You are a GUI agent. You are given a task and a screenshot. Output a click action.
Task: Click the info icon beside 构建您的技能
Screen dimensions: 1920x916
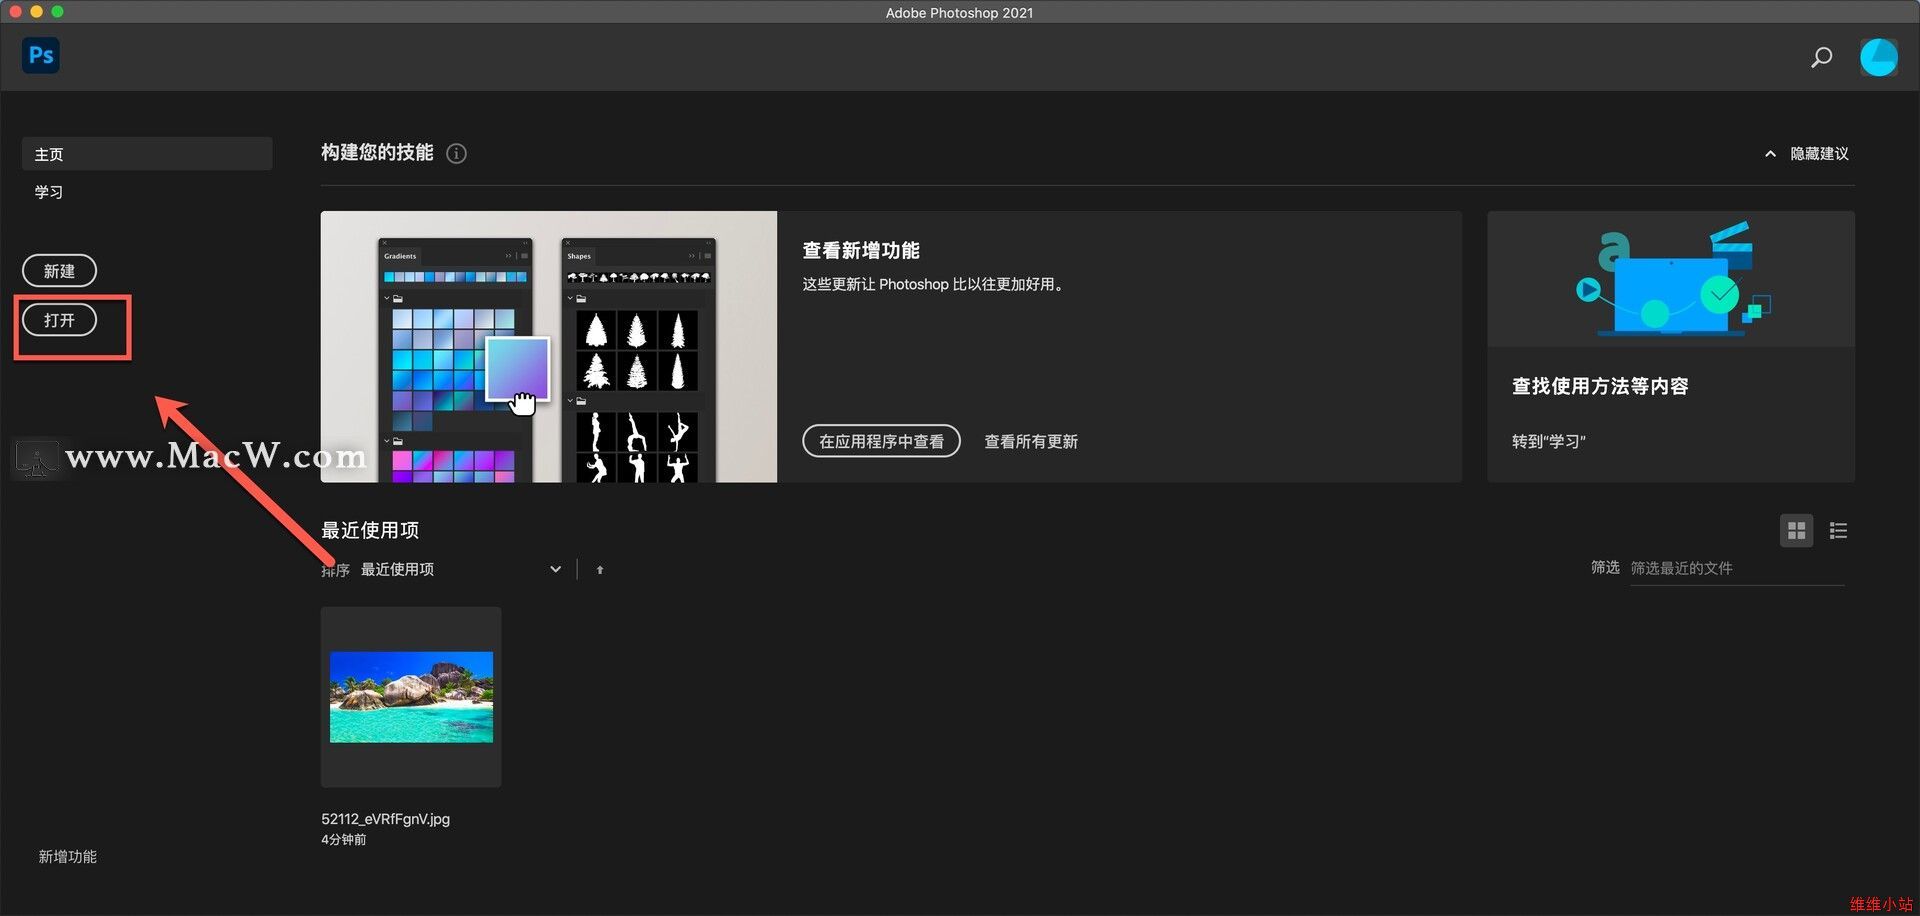click(x=456, y=153)
